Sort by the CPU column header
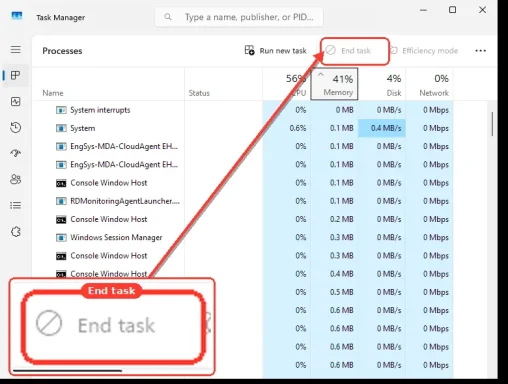 click(287, 84)
